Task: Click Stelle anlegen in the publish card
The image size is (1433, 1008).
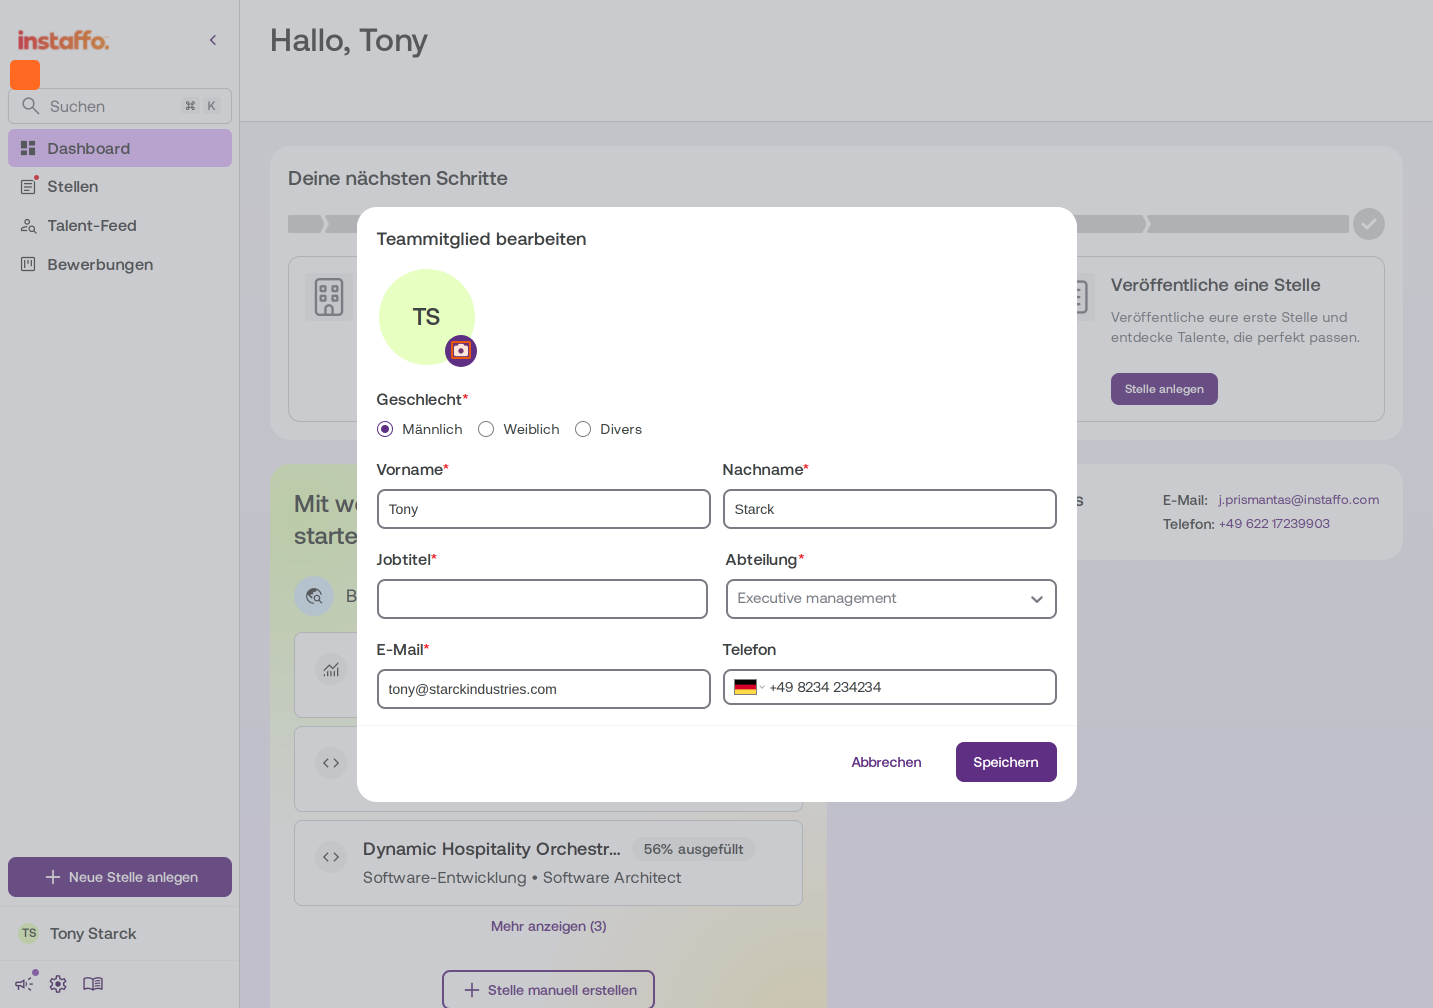Action: tap(1164, 389)
